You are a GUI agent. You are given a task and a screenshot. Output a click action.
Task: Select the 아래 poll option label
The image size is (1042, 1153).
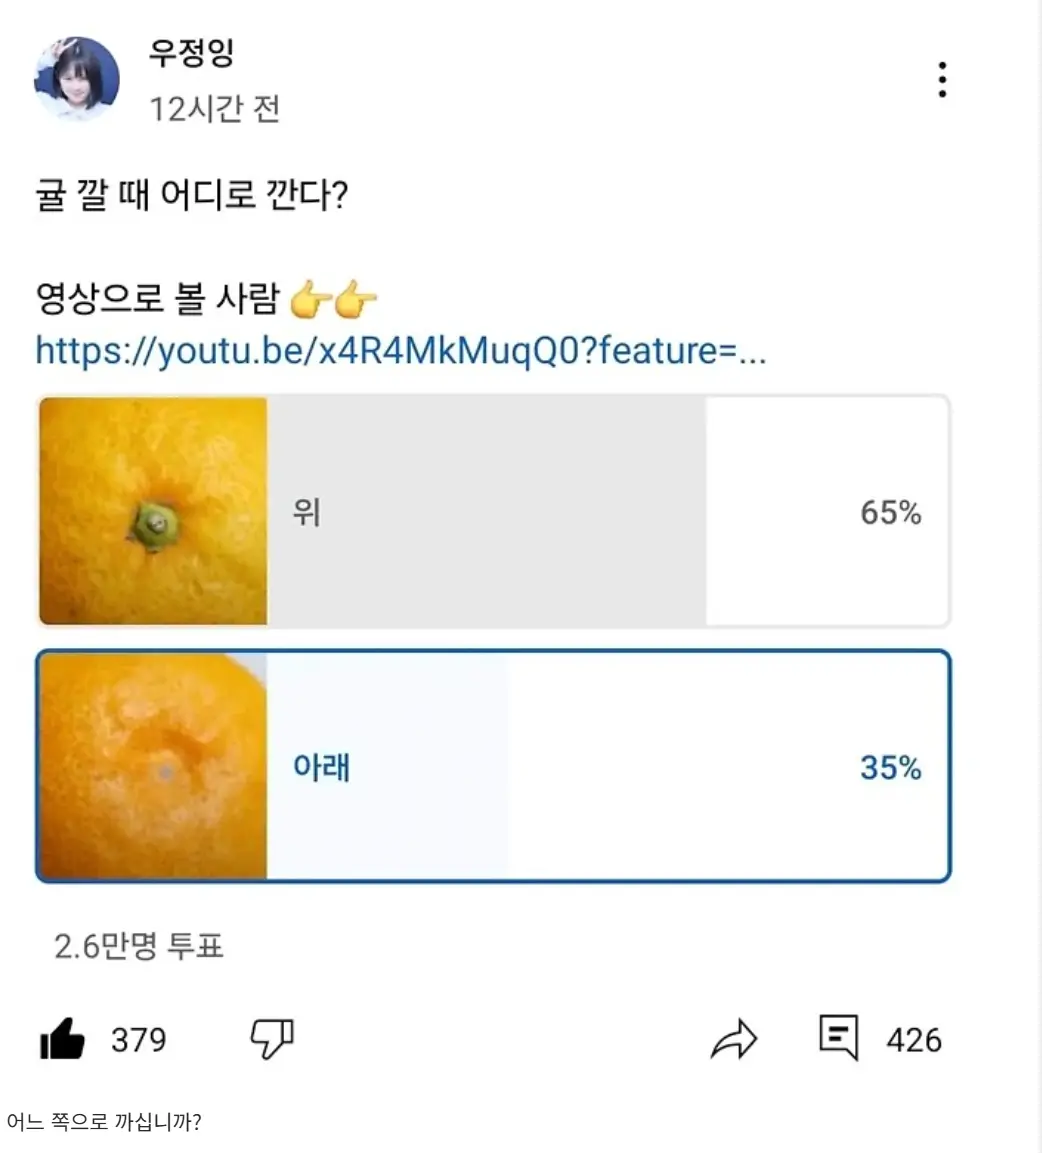pyautogui.click(x=321, y=767)
